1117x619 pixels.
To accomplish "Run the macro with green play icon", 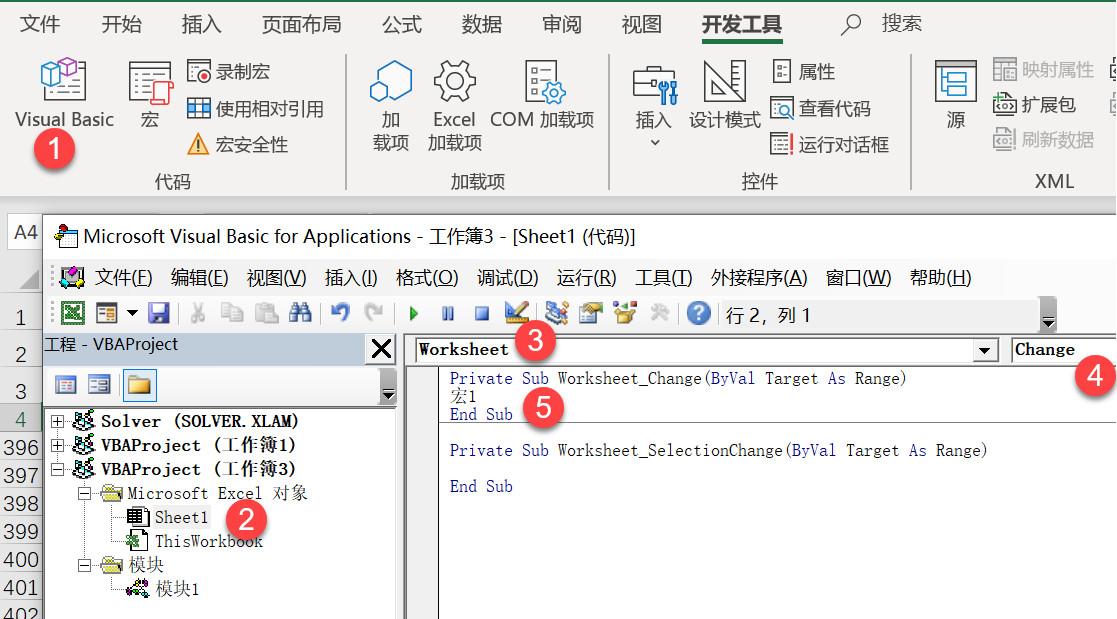I will 414,313.
